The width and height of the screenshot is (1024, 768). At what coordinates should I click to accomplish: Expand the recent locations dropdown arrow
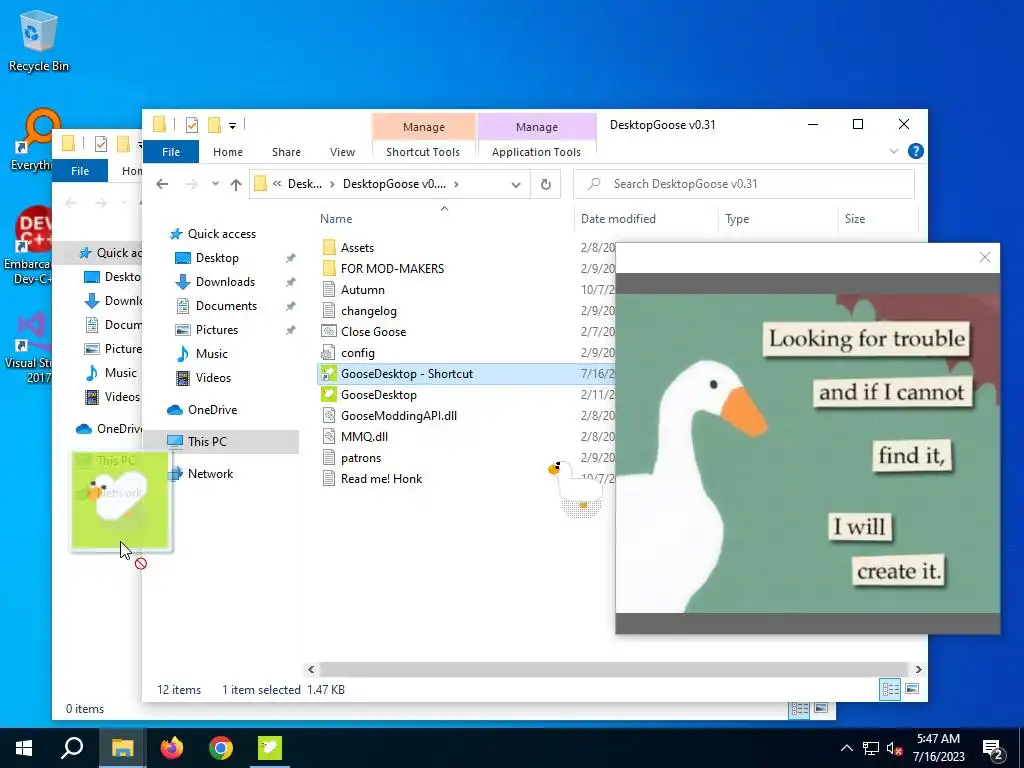click(216, 184)
